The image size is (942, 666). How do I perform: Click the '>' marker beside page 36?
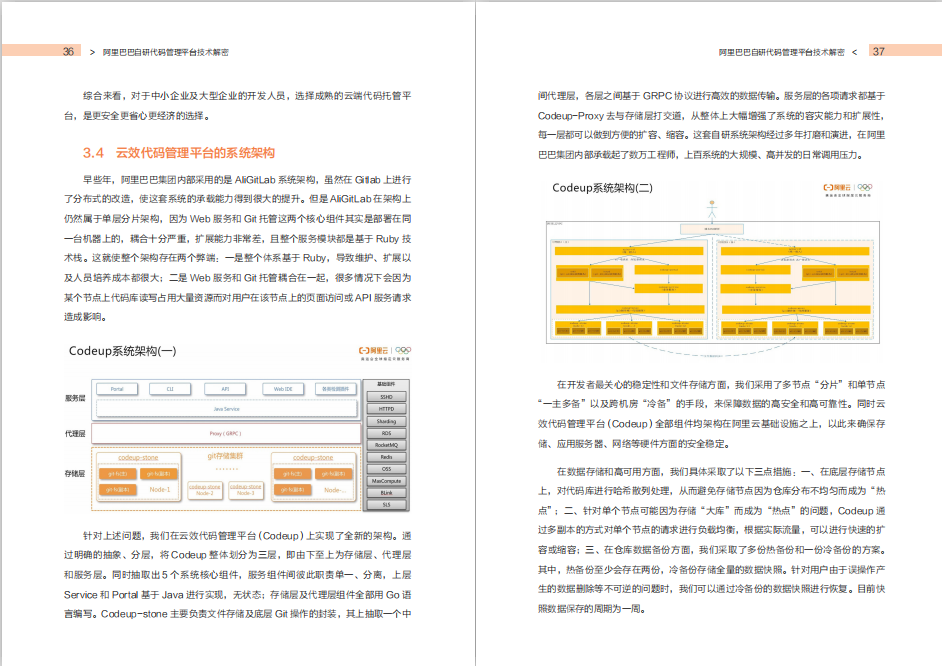(92, 52)
